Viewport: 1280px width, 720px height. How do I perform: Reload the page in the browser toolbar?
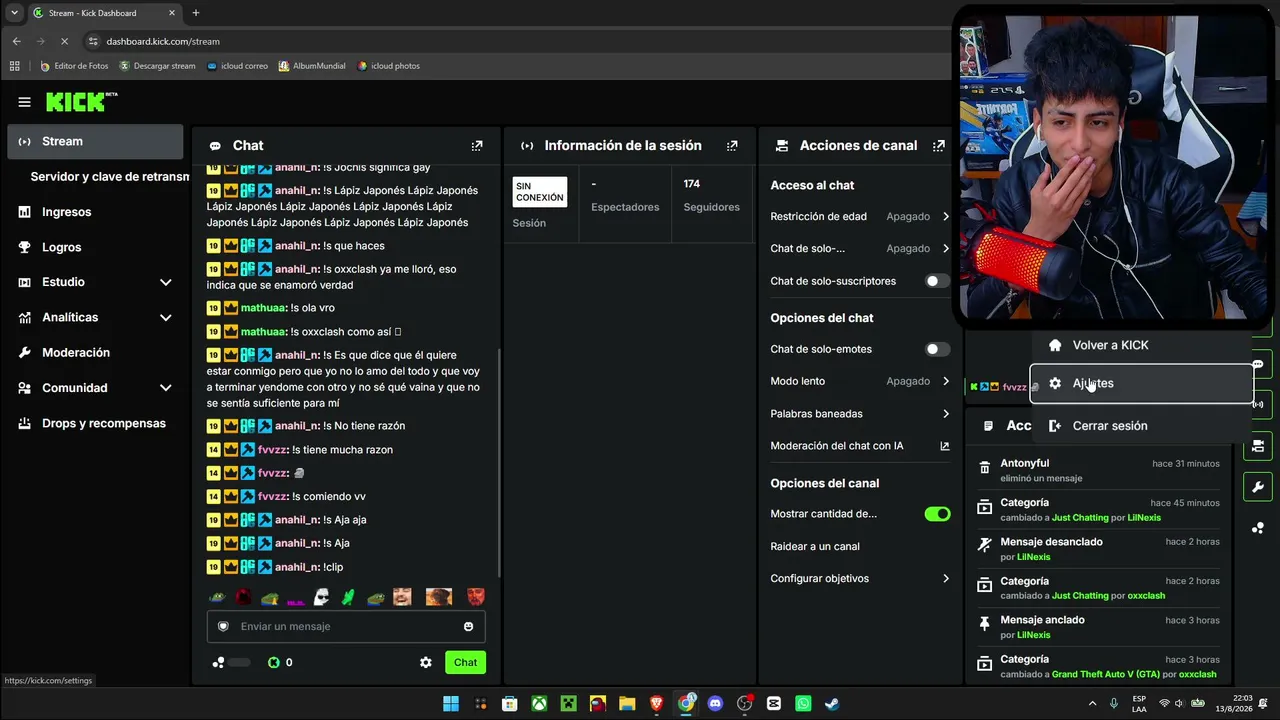click(64, 41)
